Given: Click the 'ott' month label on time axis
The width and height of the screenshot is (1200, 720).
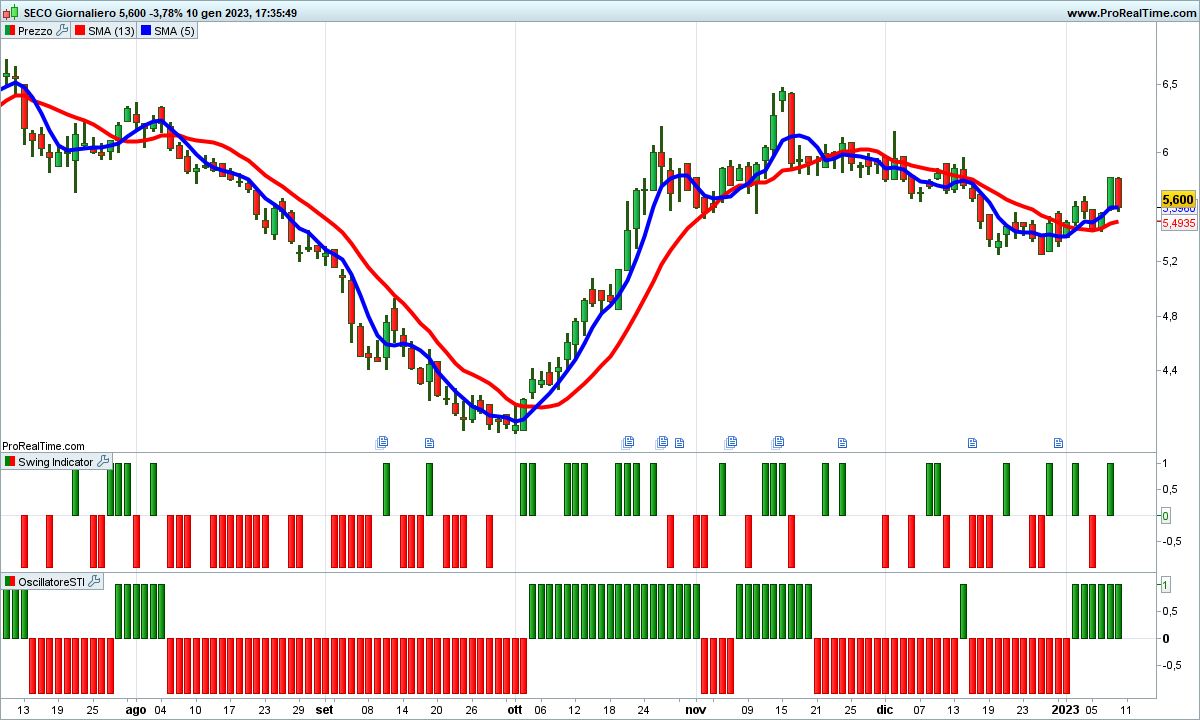Looking at the screenshot, I should [514, 709].
